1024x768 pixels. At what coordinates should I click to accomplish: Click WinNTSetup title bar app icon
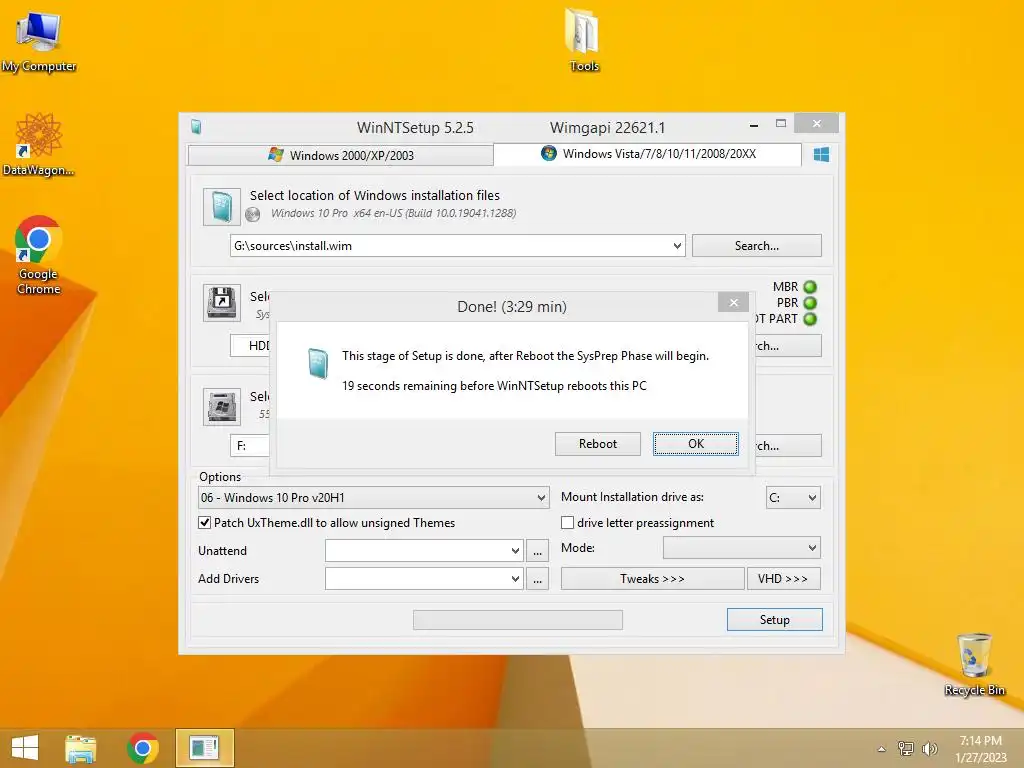point(196,127)
